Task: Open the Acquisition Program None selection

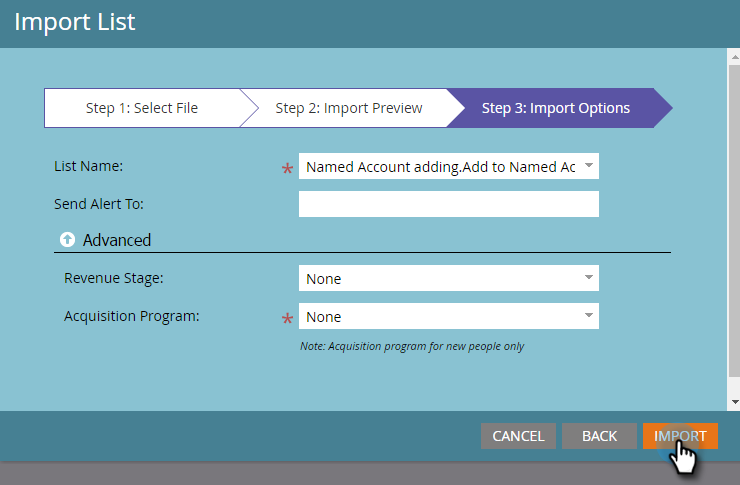Action: (440, 317)
